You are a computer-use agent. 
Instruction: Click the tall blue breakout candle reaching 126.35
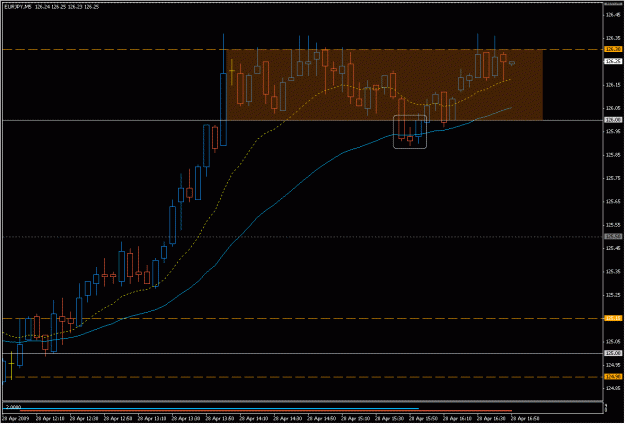[x=224, y=90]
